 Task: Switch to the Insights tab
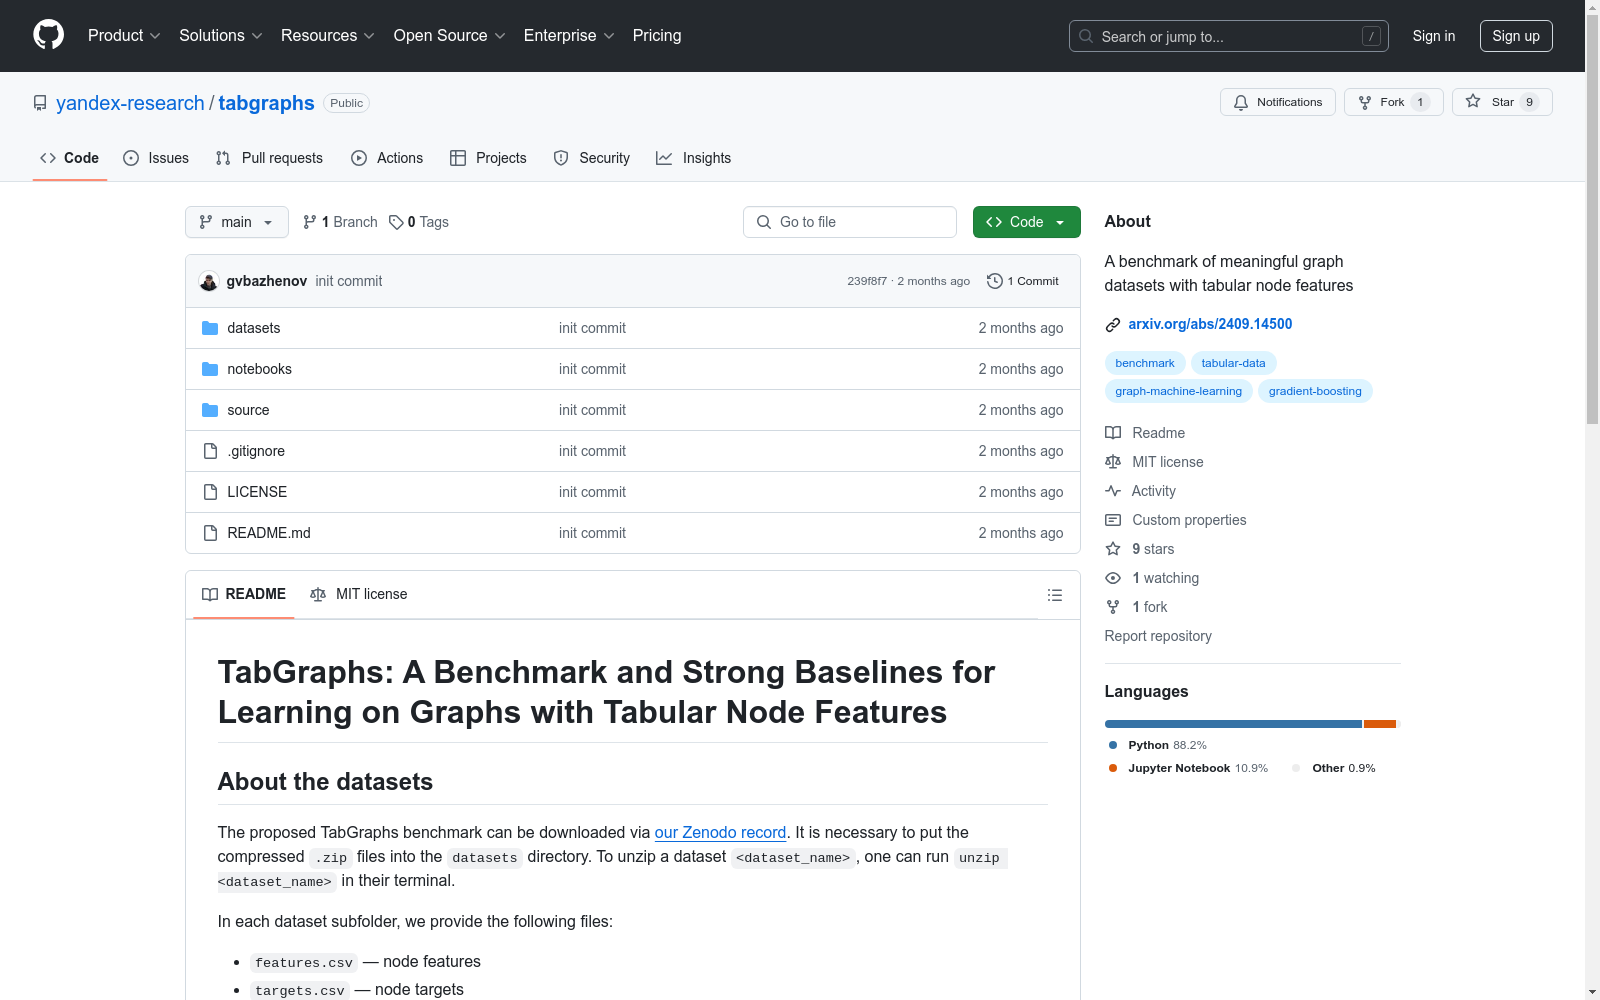tap(694, 158)
